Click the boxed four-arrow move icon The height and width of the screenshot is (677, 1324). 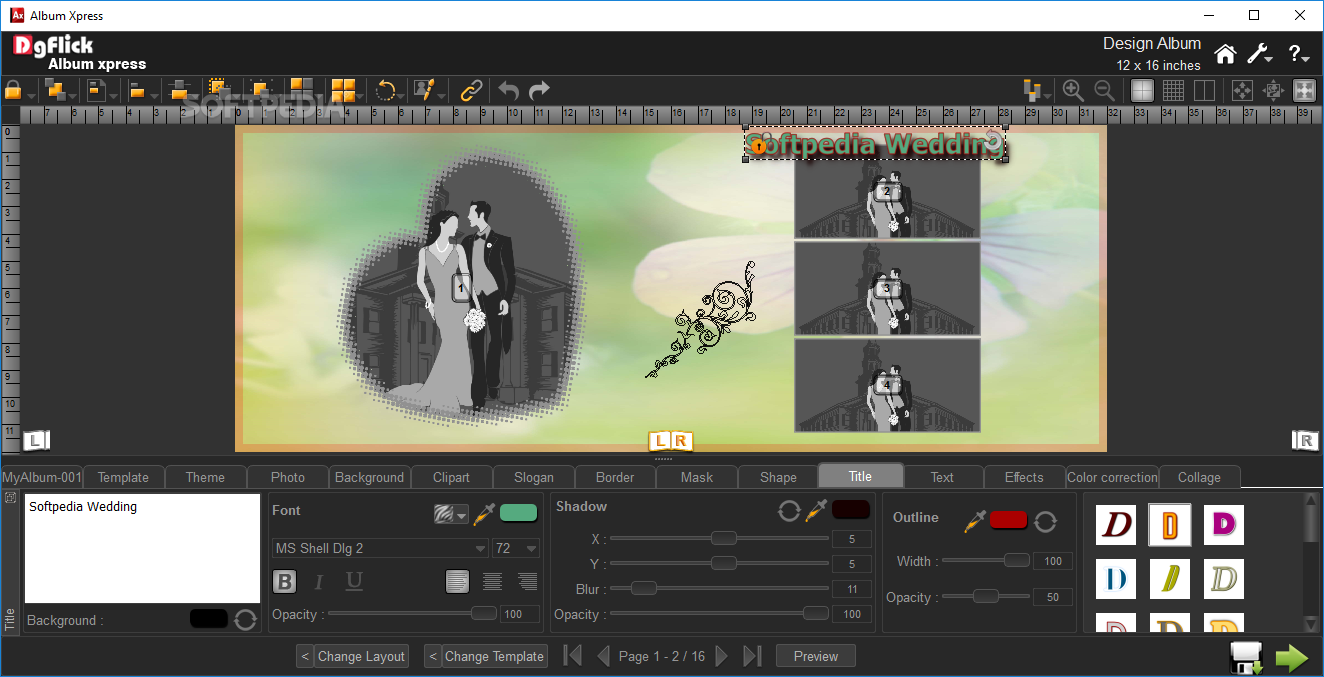pyautogui.click(x=1242, y=90)
